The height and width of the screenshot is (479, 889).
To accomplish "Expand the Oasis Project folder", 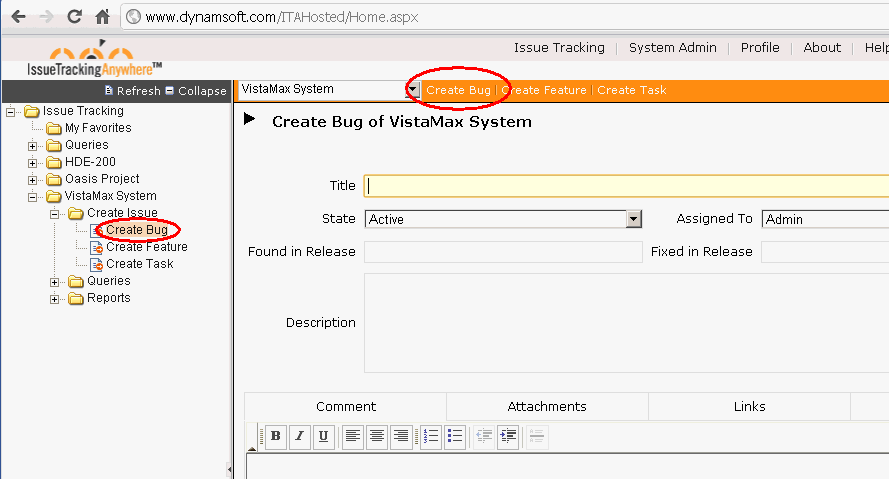I will click(32, 180).
